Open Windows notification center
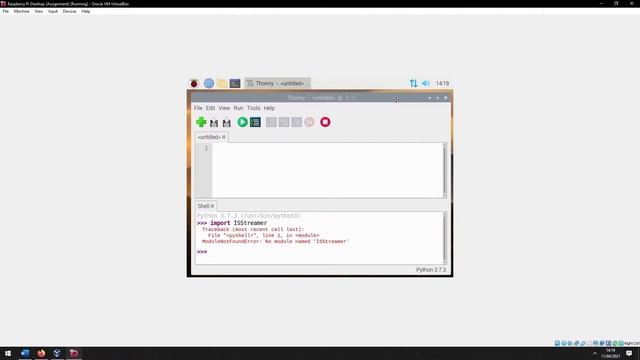This screenshot has width=640, height=360. point(629,353)
